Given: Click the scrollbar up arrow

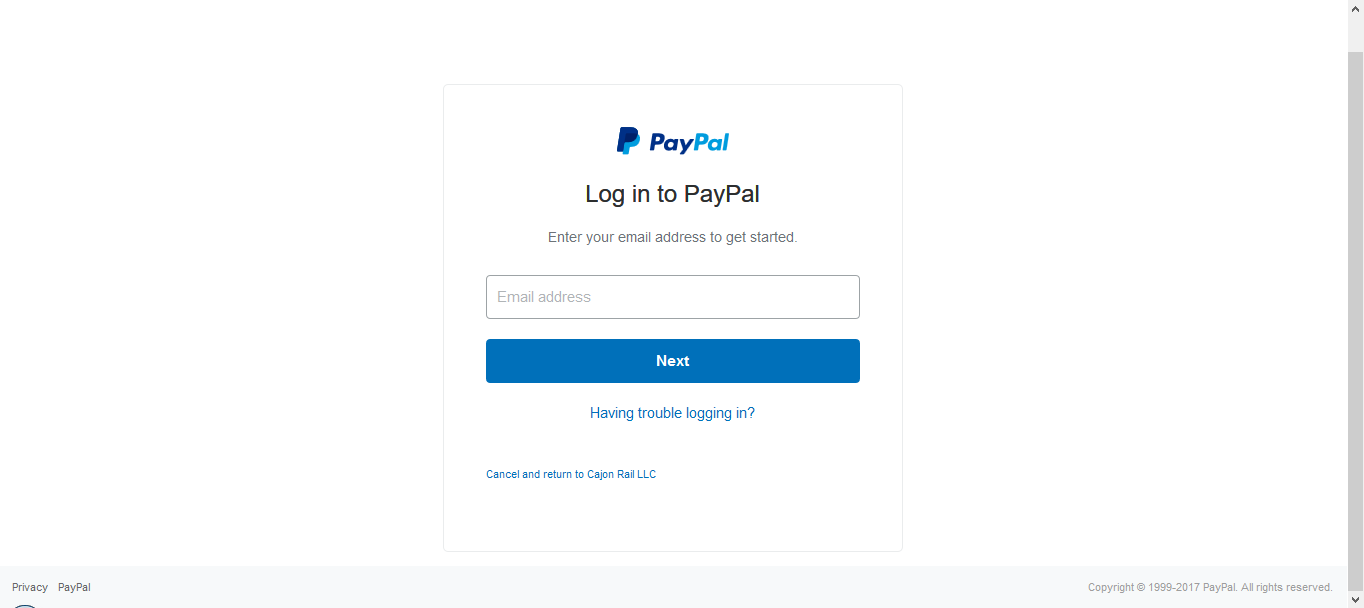Looking at the screenshot, I should click(1356, 7).
